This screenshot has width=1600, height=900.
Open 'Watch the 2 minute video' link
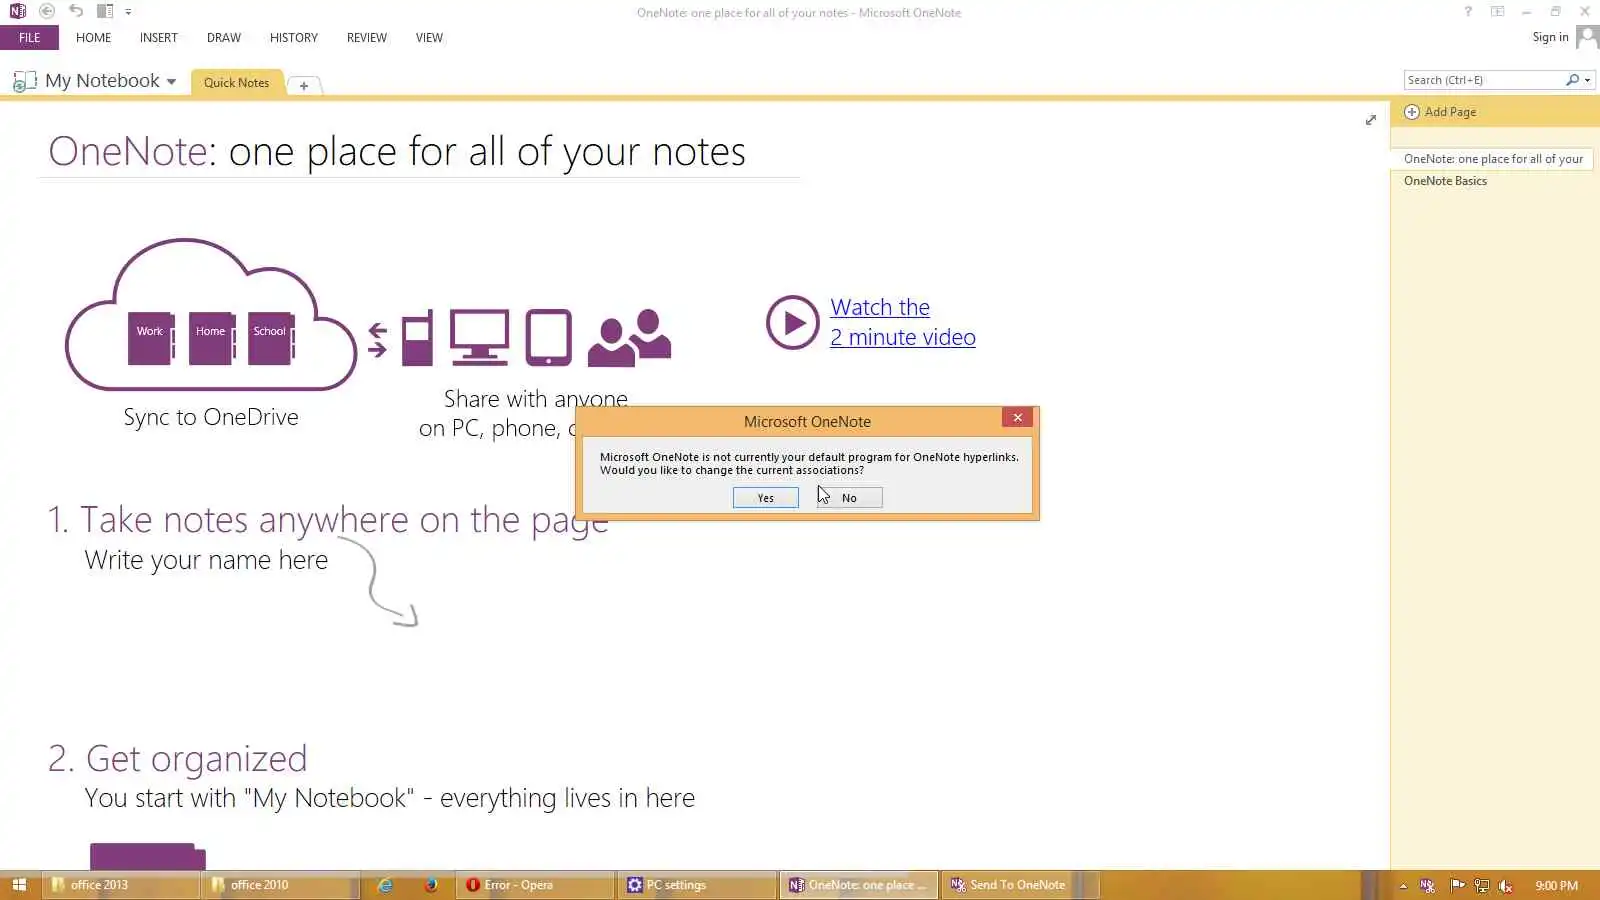tap(902, 322)
